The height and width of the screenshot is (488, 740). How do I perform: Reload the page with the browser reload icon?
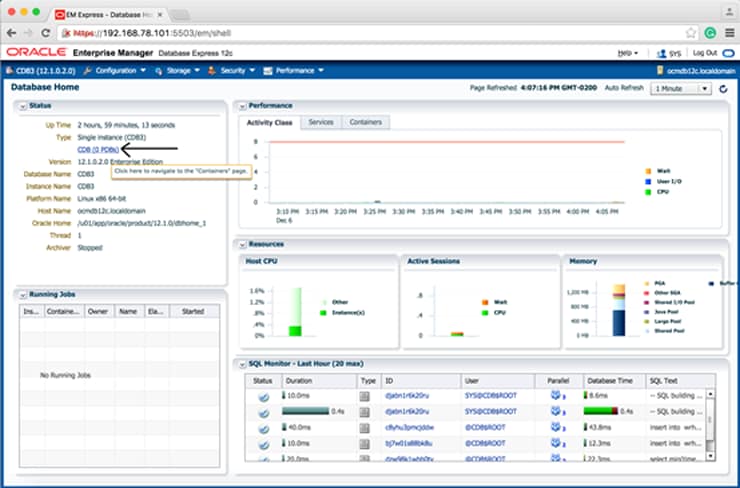tap(45, 33)
